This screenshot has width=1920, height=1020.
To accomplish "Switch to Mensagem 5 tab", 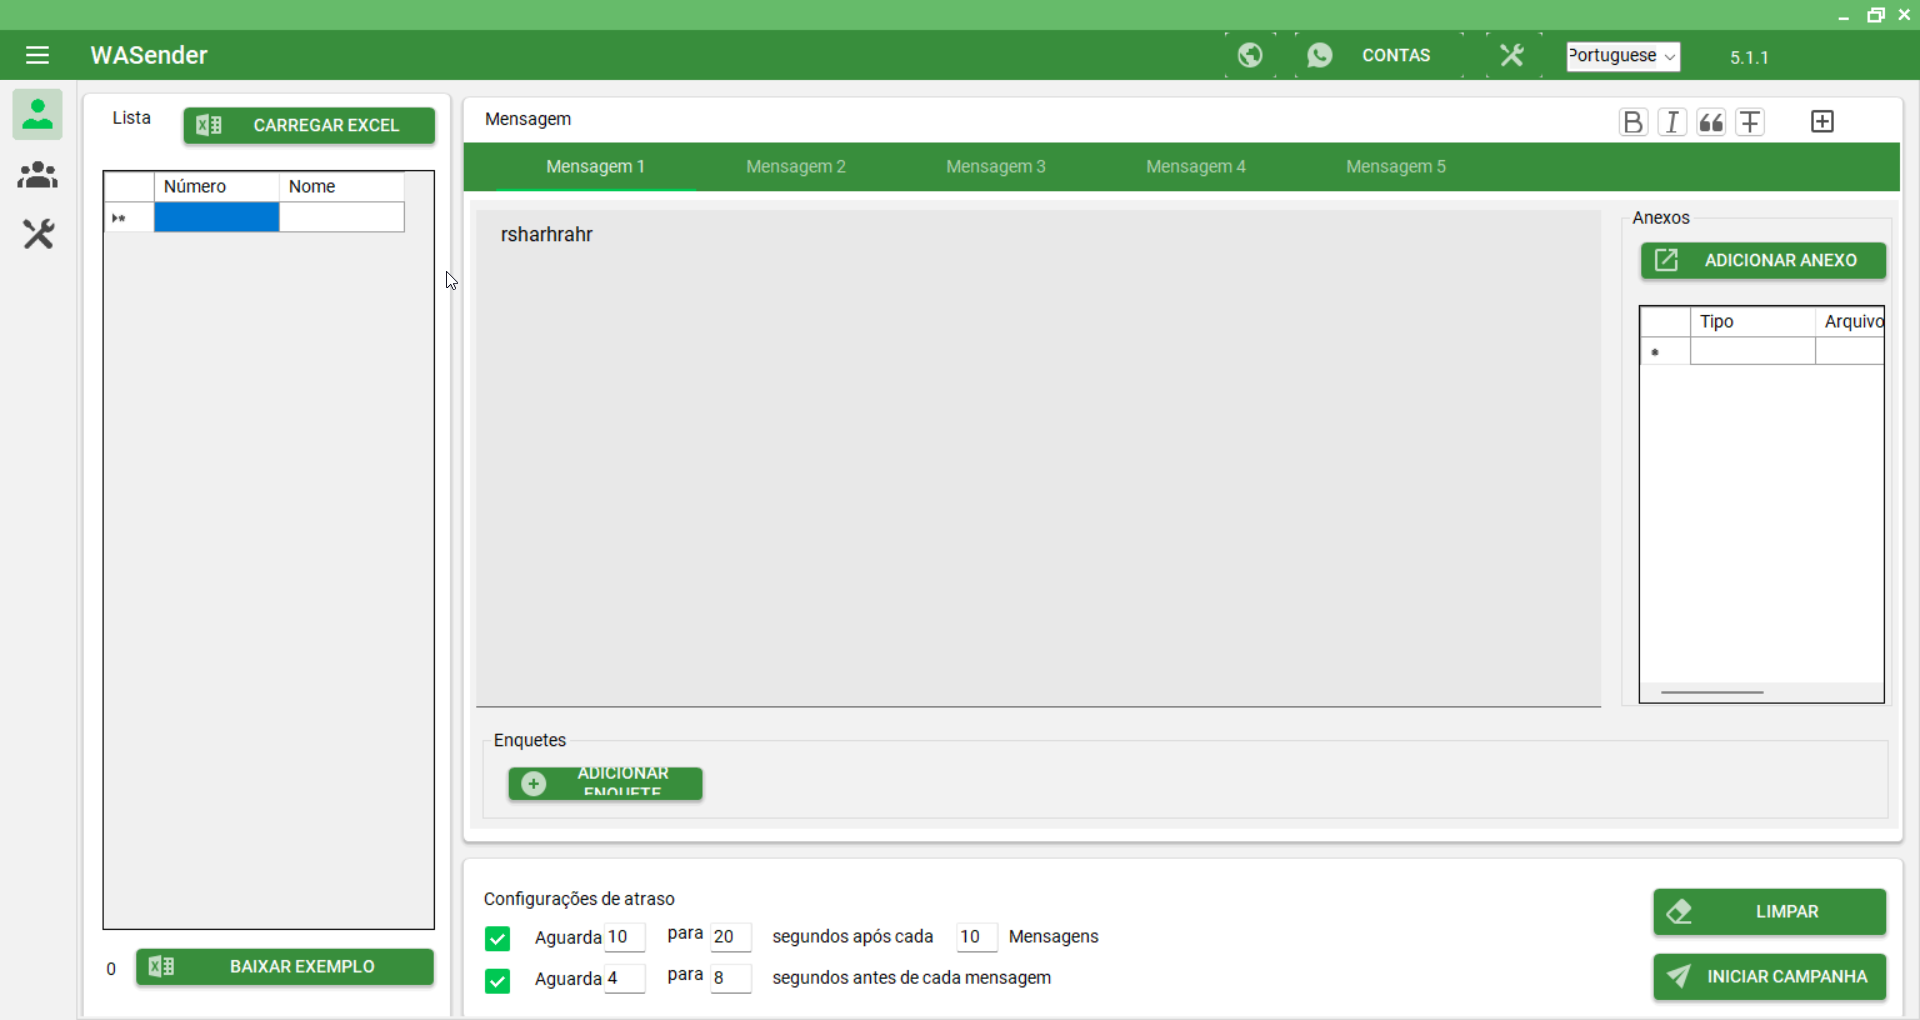I will click(1396, 167).
